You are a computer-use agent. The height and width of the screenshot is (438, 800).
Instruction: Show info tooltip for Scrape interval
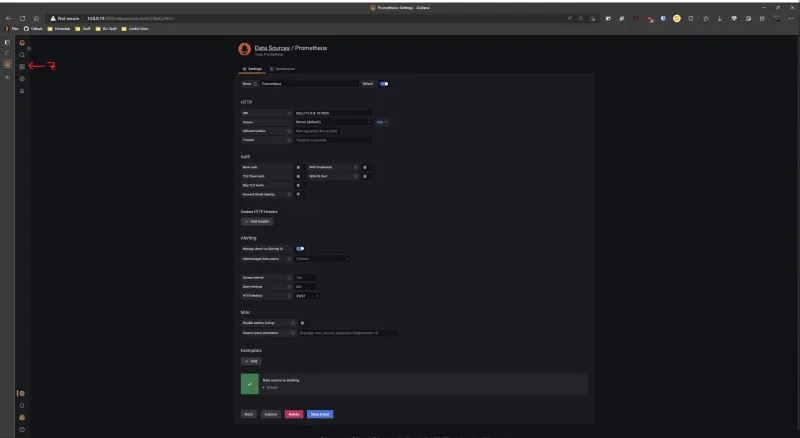click(289, 278)
